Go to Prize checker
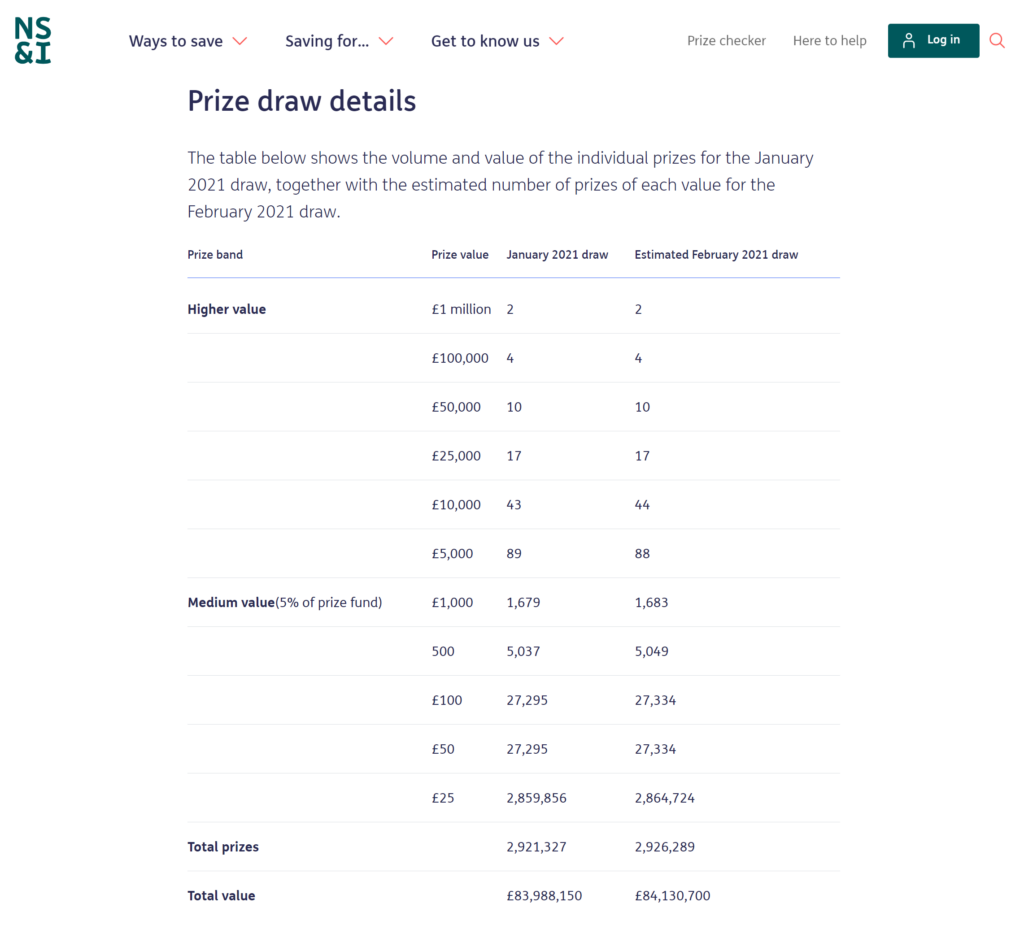Viewport: 1024px width, 951px height. (x=726, y=40)
